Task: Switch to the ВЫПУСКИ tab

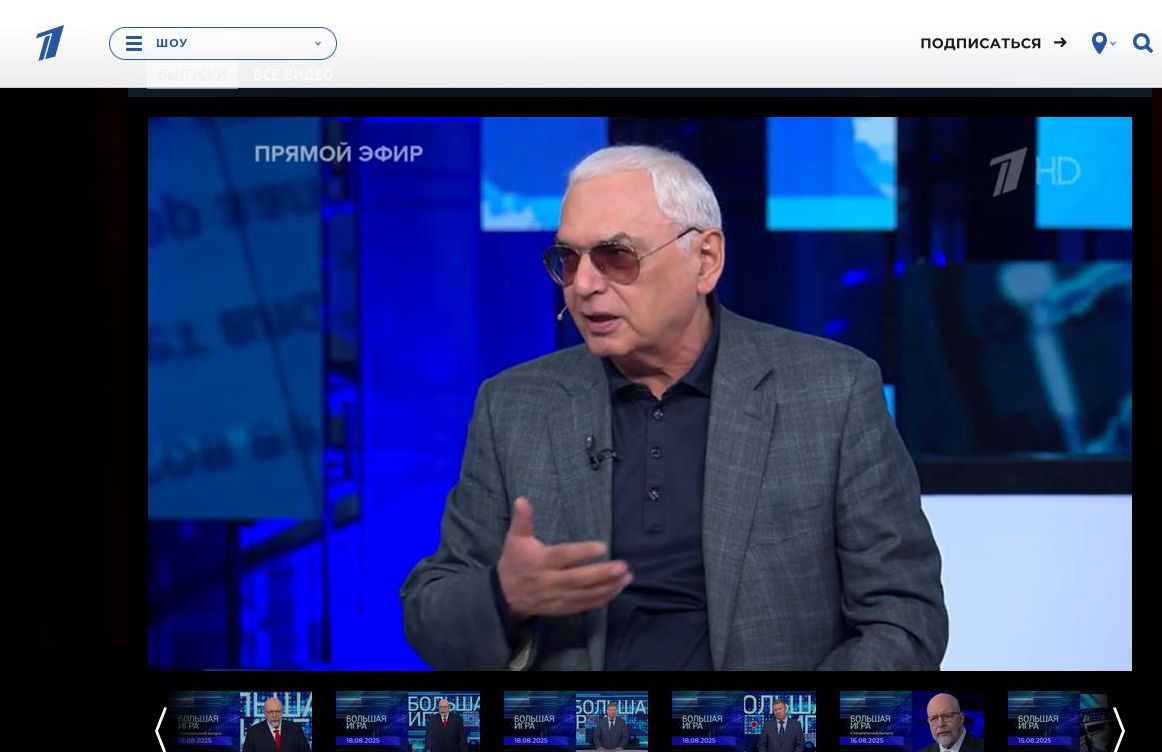Action: [x=192, y=75]
